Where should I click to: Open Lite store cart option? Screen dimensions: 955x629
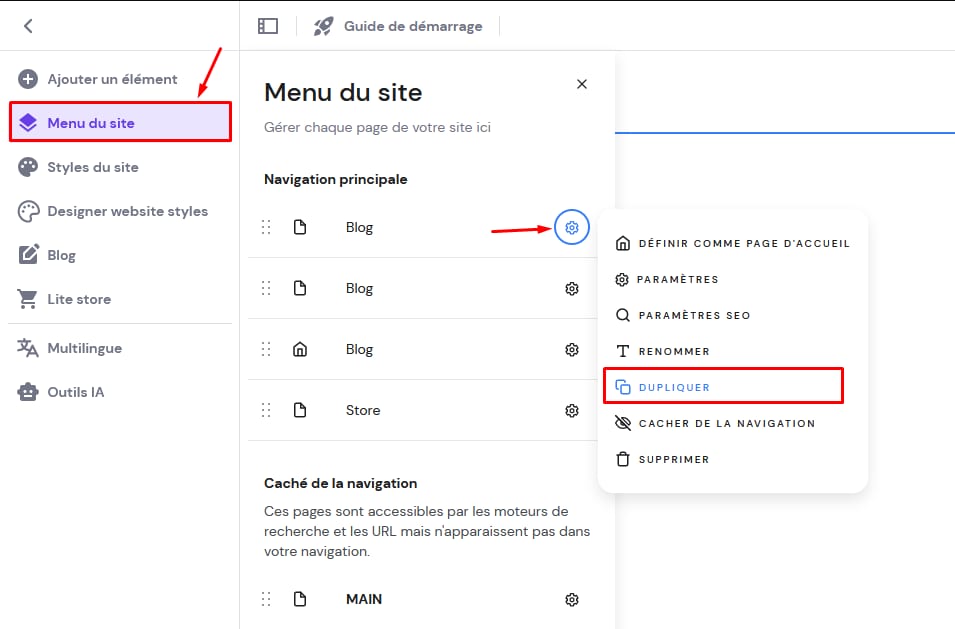(x=78, y=299)
